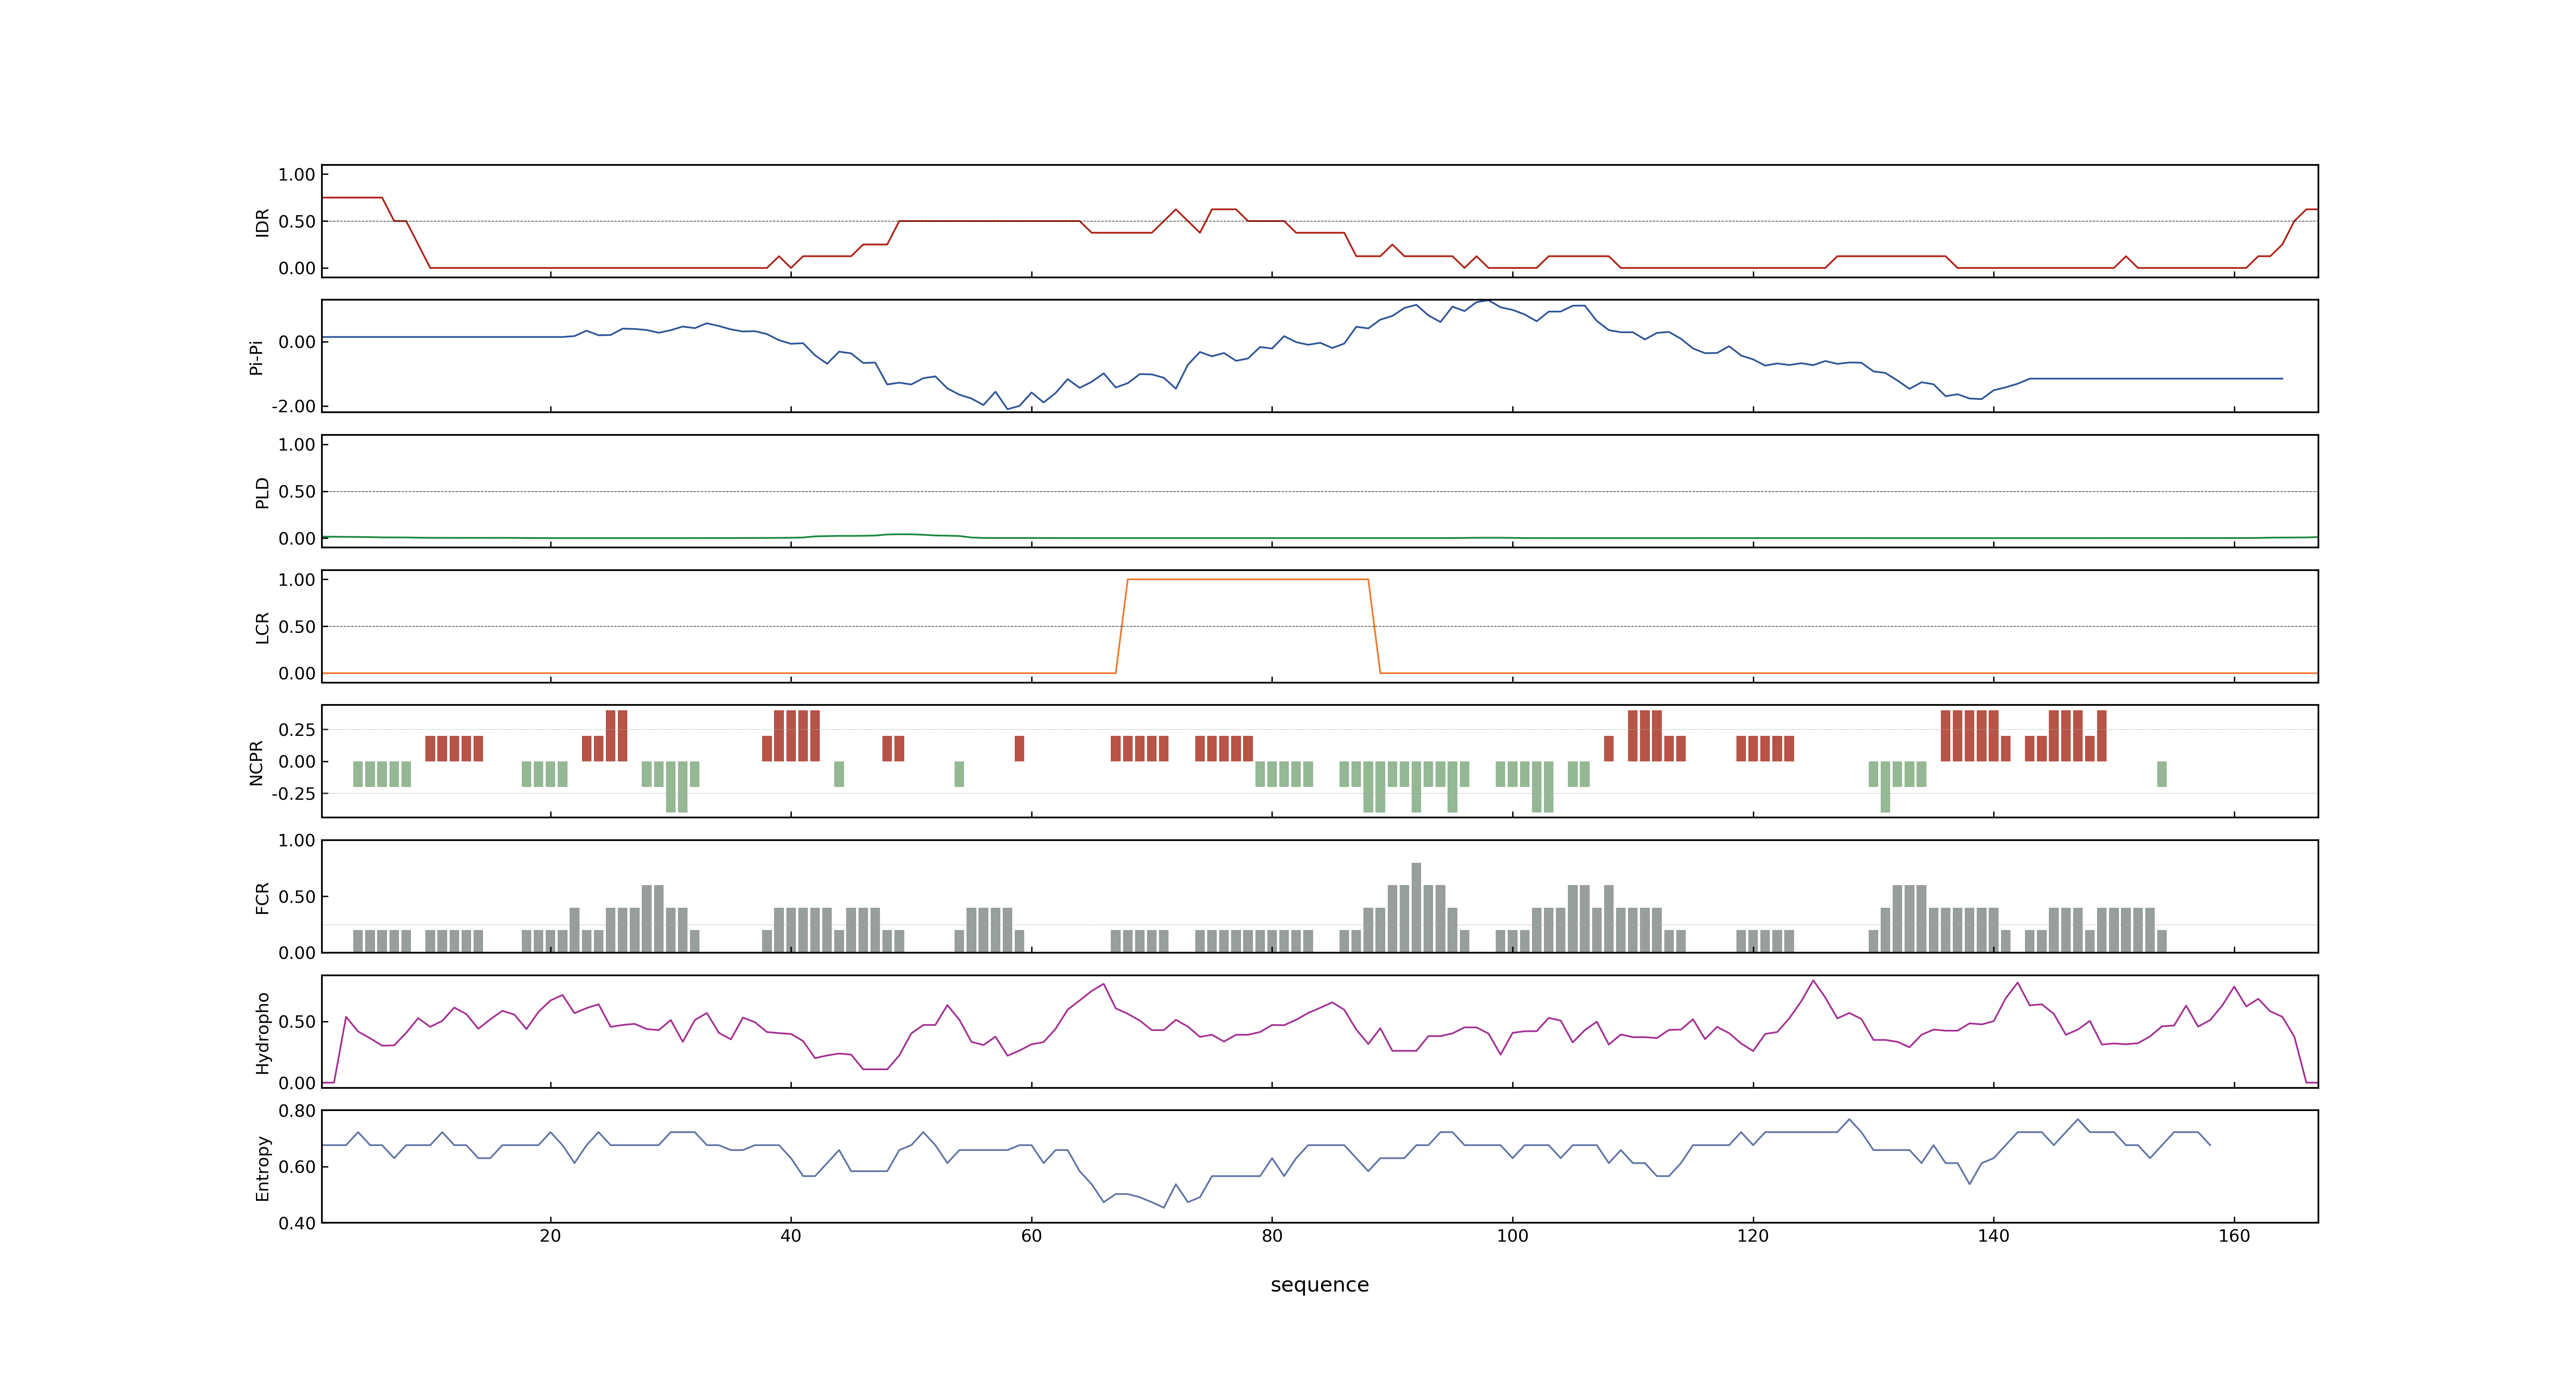Click the LCR plateau line at value 1.00

coord(1247,579)
